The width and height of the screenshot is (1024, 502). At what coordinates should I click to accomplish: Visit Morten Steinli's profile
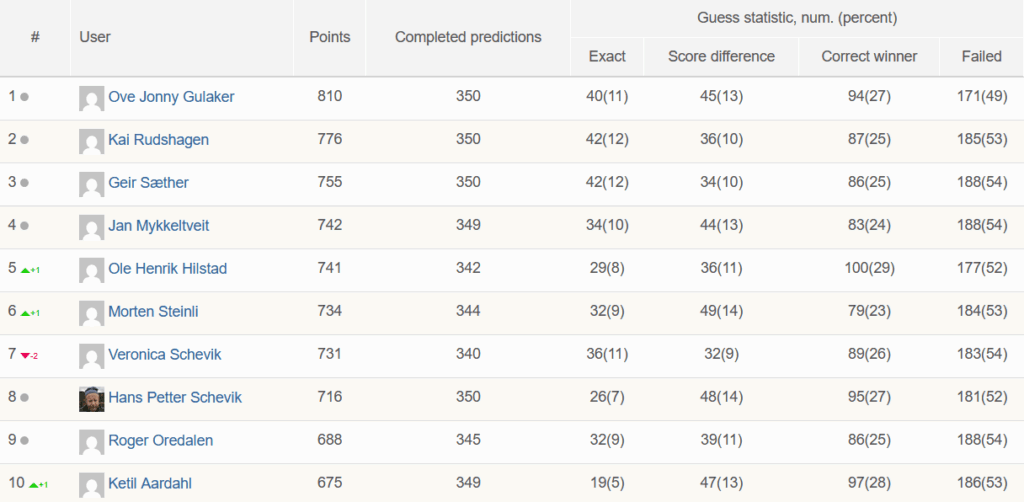click(153, 311)
